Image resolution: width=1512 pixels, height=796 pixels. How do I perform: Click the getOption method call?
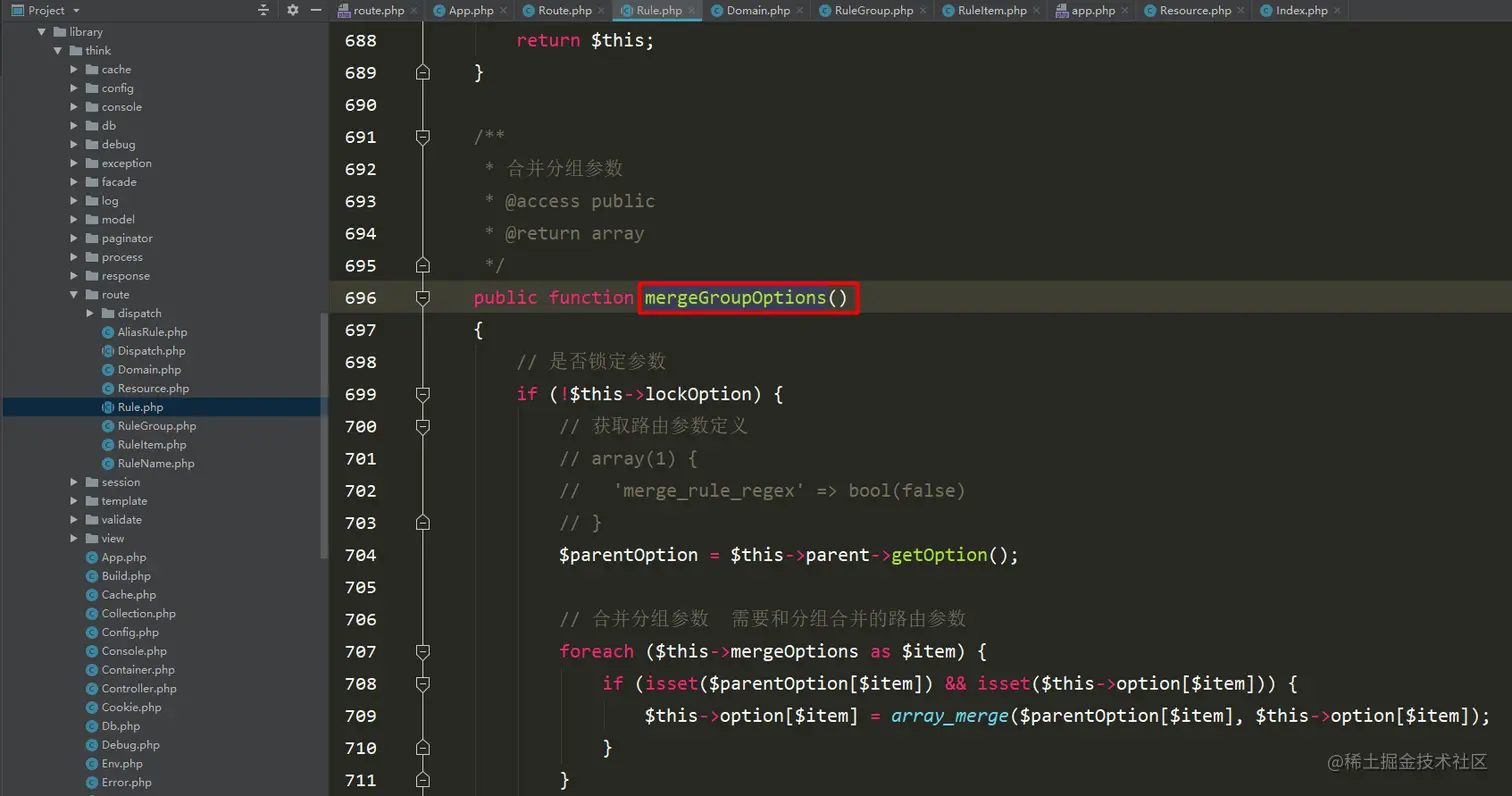pyautogui.click(x=939, y=555)
